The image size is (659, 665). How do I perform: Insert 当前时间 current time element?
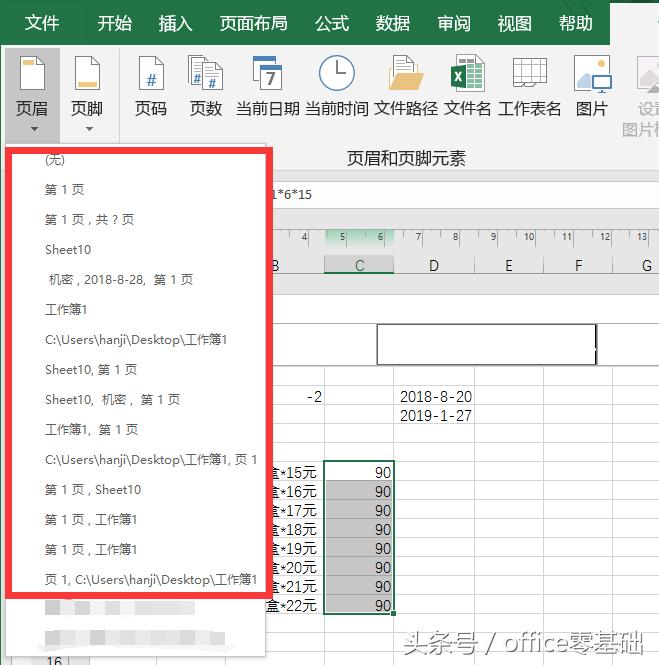coord(337,88)
